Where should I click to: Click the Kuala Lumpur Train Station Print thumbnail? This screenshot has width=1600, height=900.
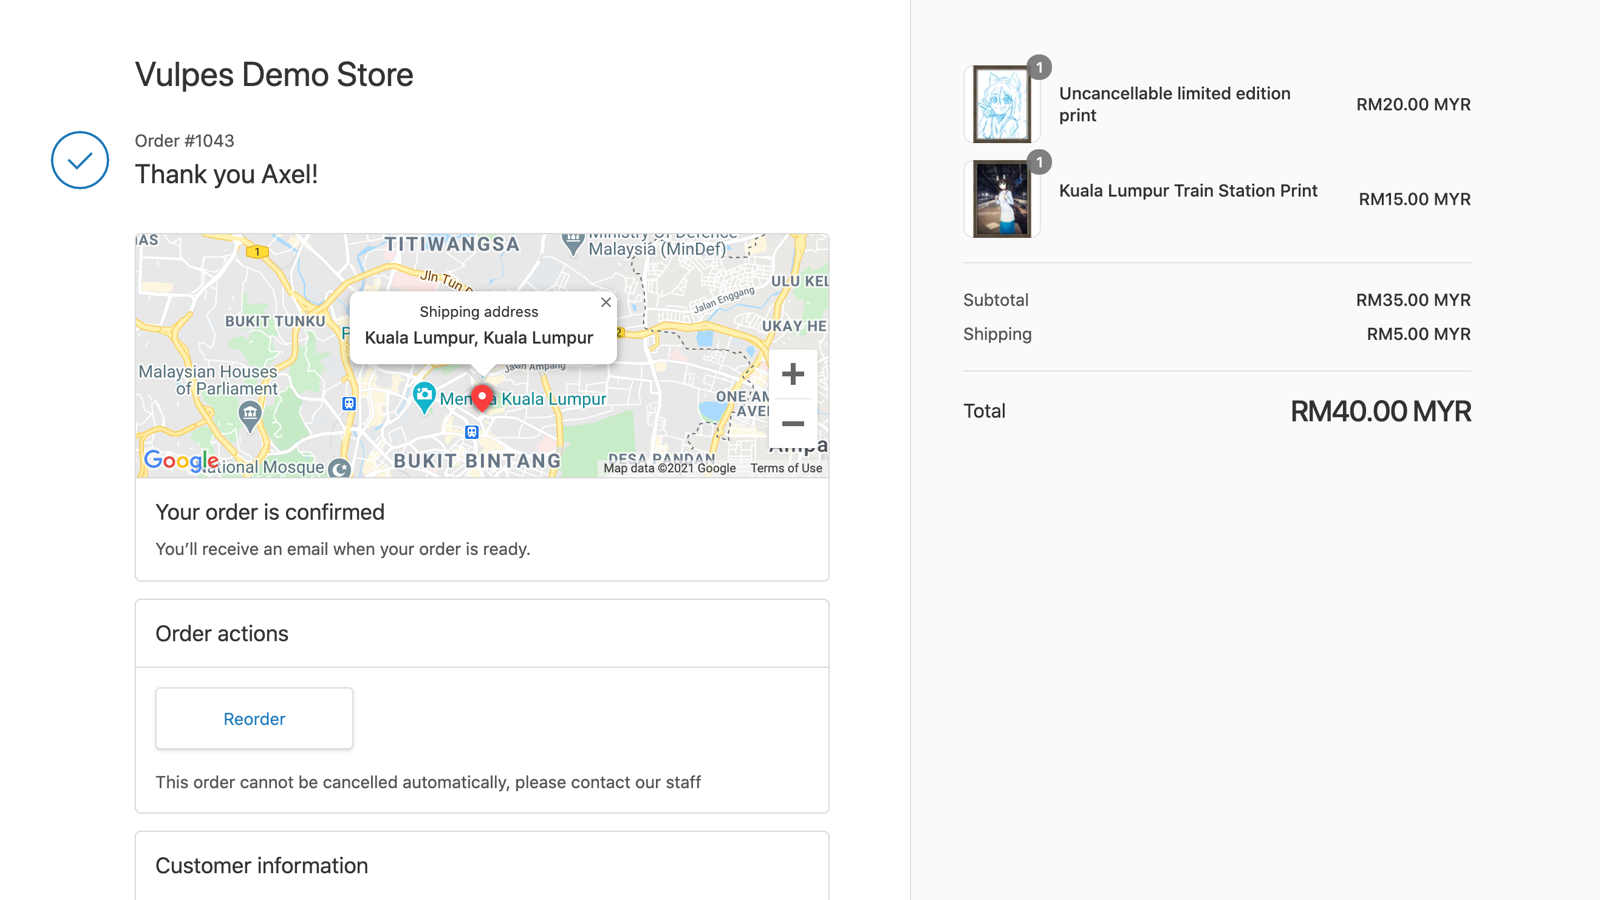[1001, 198]
